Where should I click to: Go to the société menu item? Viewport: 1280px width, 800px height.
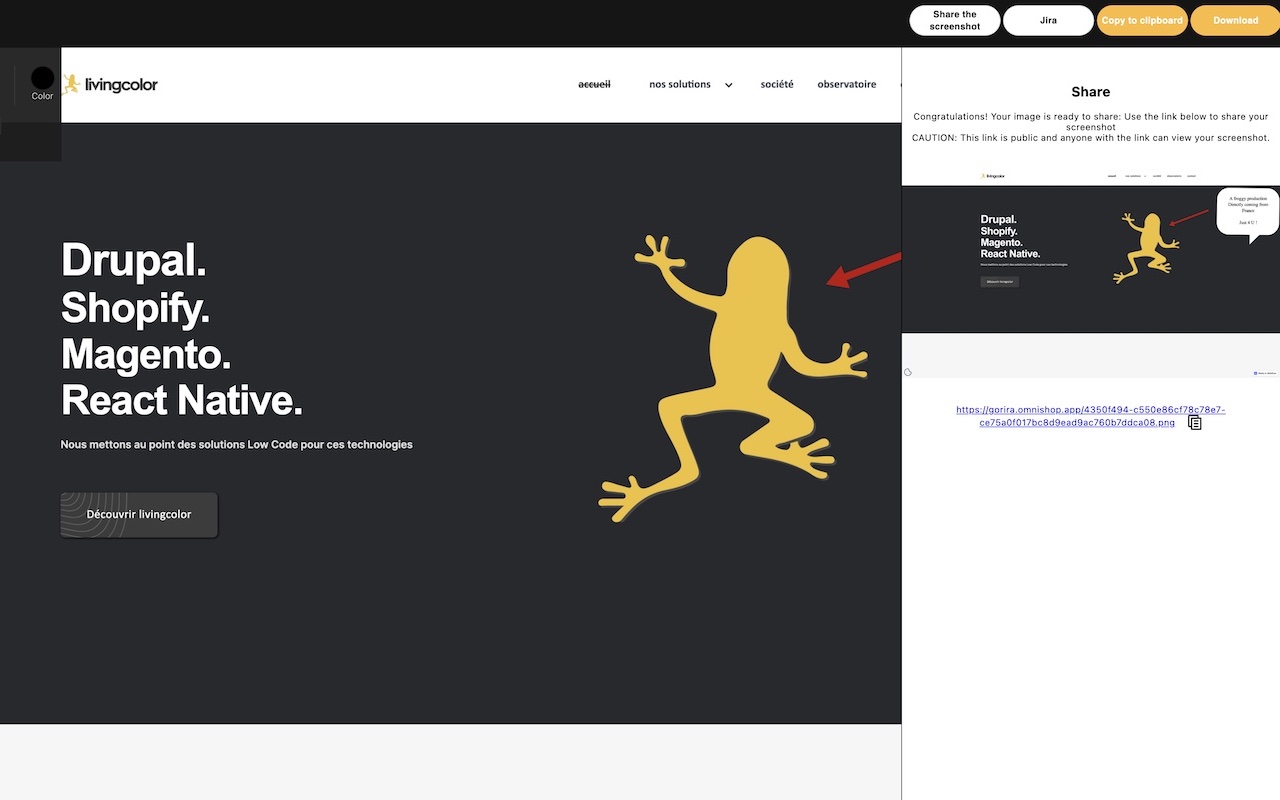[x=777, y=84]
